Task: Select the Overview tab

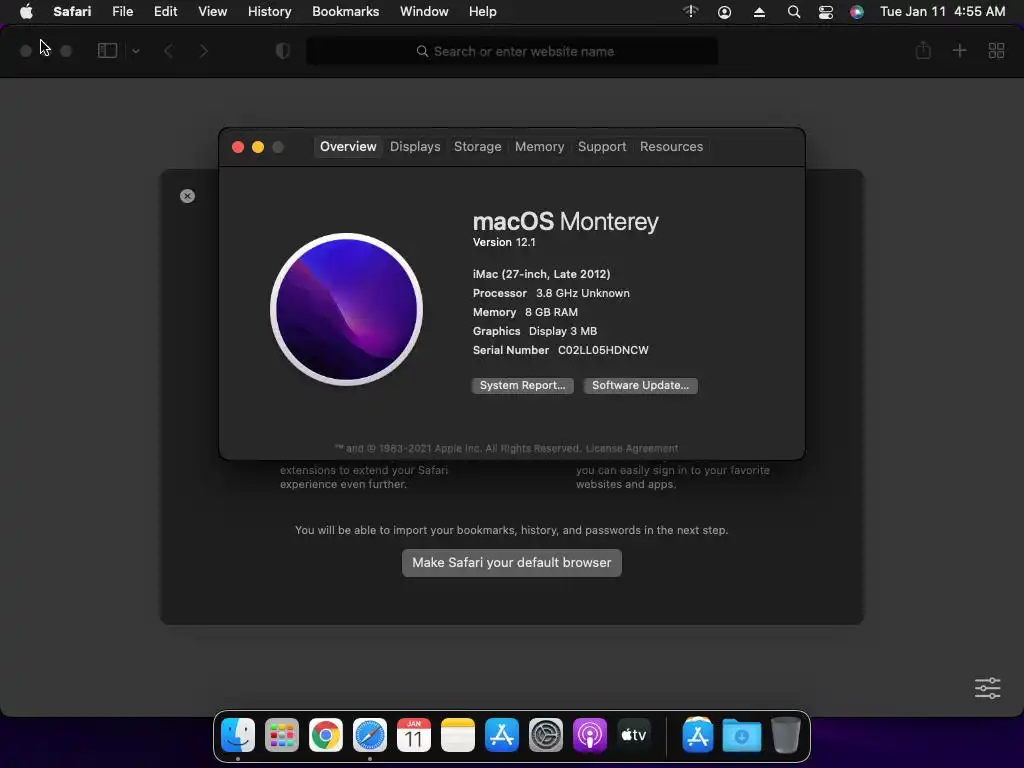Action: point(348,147)
